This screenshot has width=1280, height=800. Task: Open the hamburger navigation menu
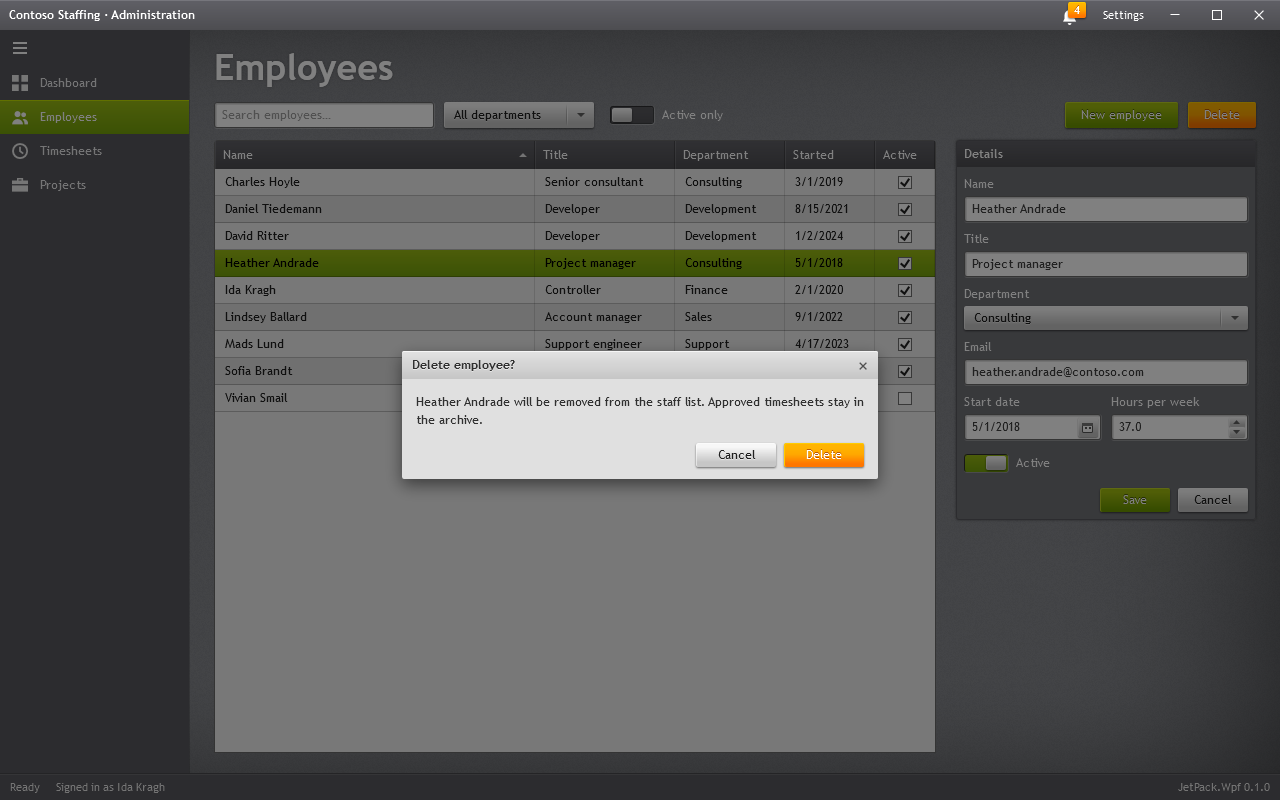pyautogui.click(x=20, y=48)
